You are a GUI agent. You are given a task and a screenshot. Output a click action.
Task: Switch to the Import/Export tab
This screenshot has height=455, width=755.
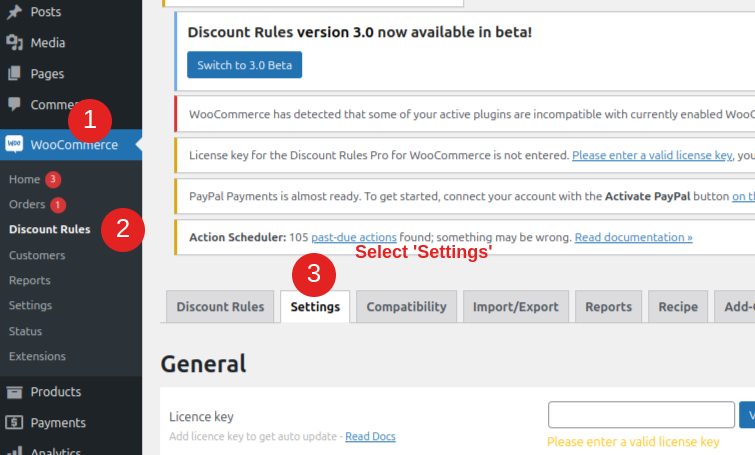516,307
